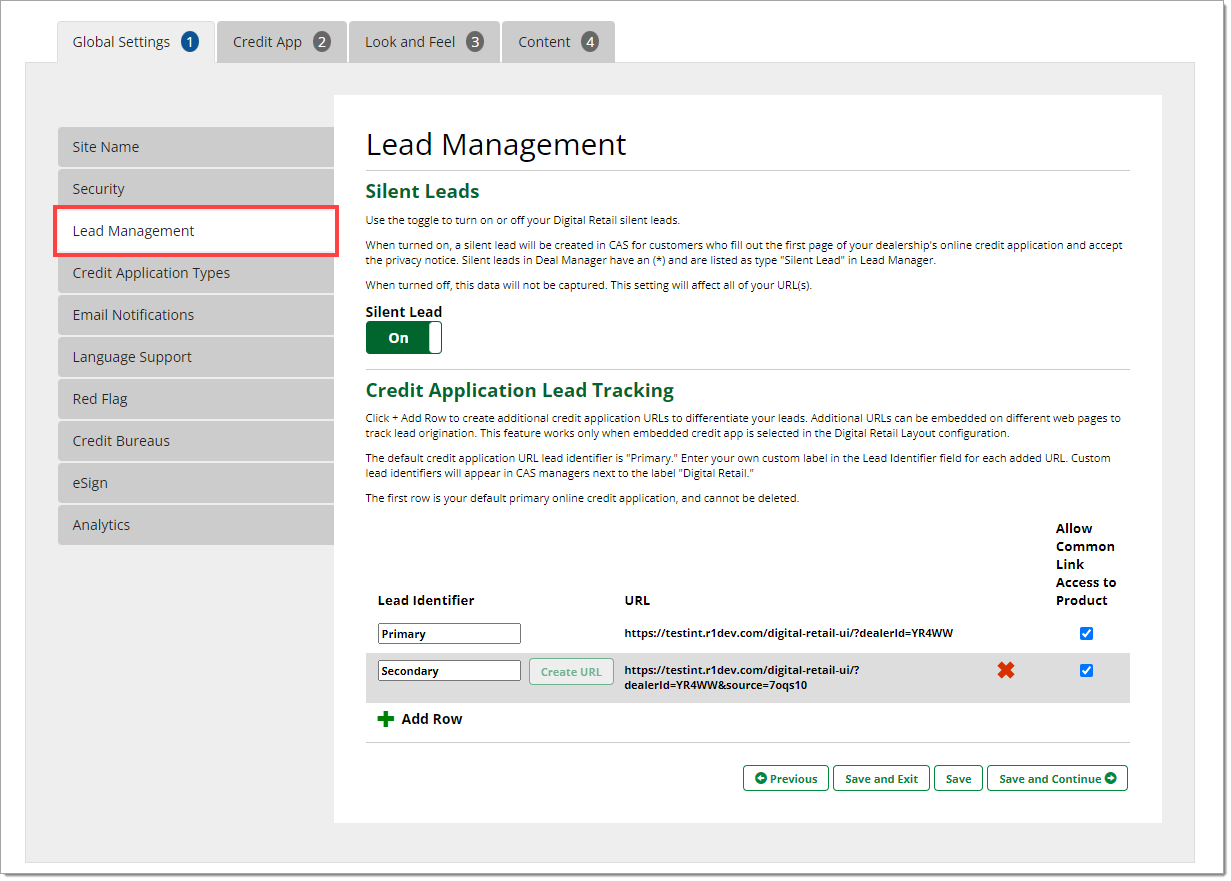The width and height of the screenshot is (1231, 881).
Task: Click the Add Row link text
Action: (x=432, y=719)
